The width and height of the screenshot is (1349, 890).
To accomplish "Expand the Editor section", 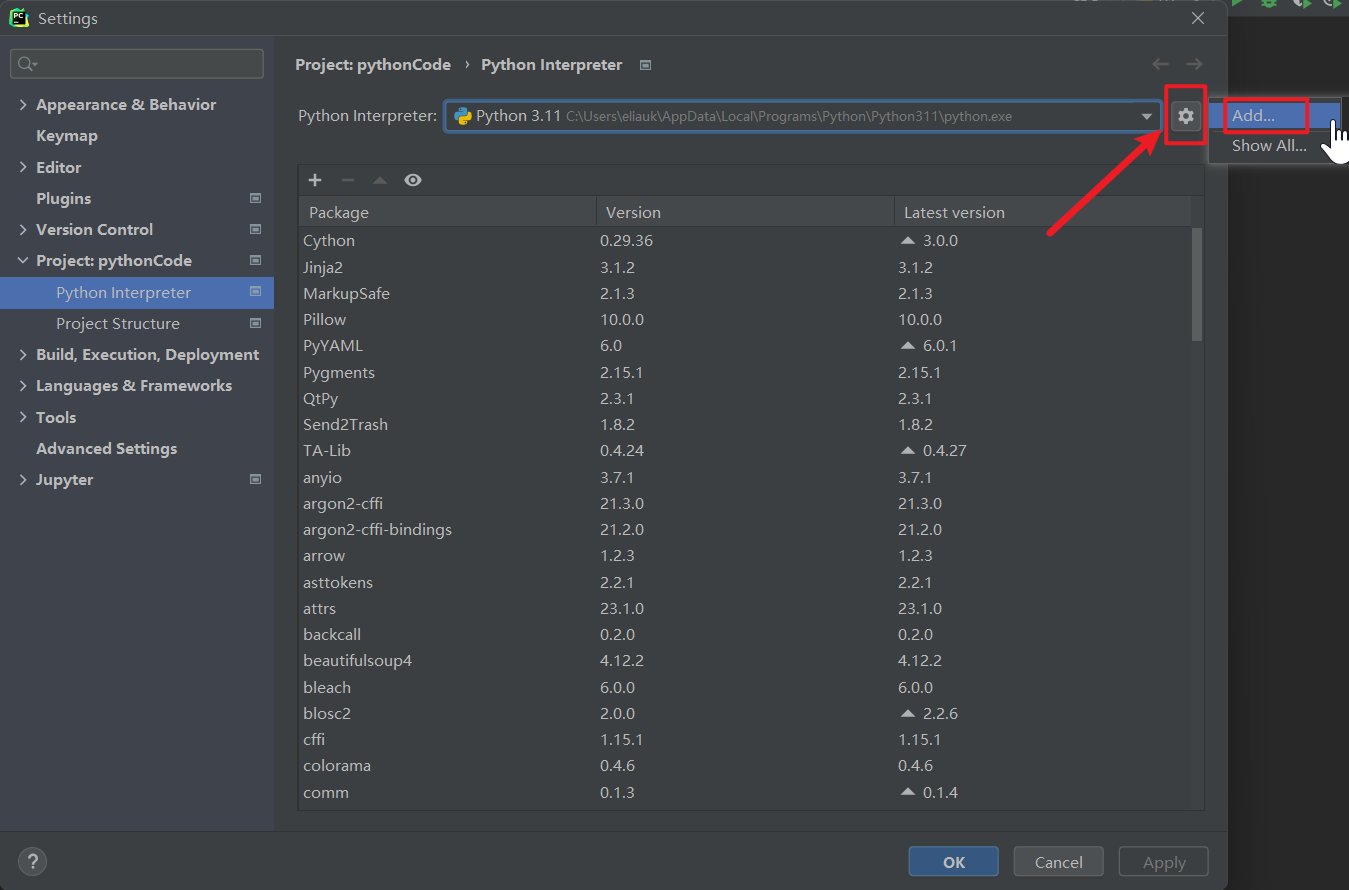I will [23, 167].
